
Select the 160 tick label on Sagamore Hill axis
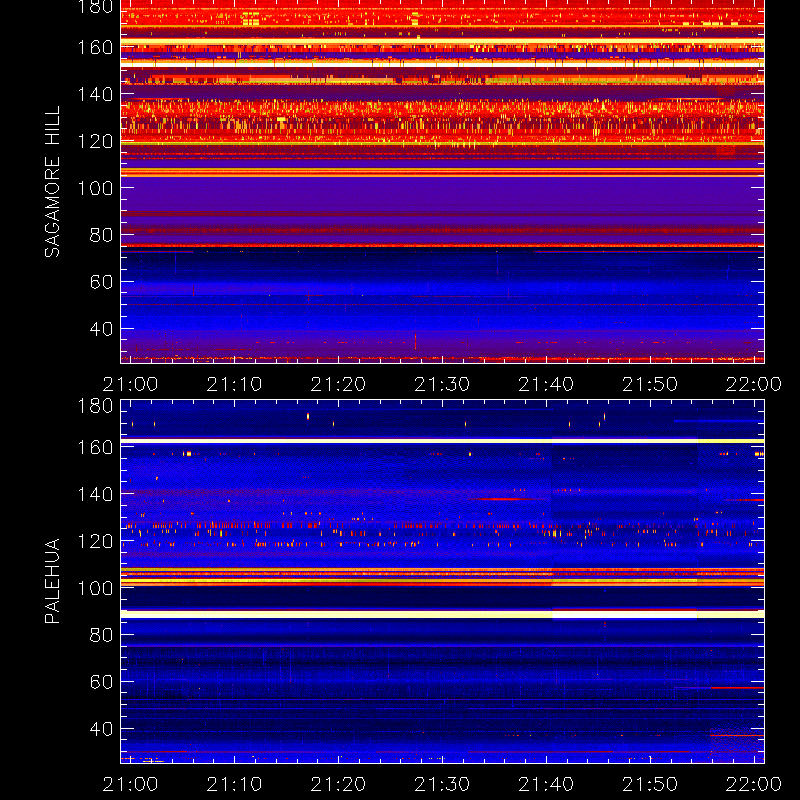[x=95, y=47]
